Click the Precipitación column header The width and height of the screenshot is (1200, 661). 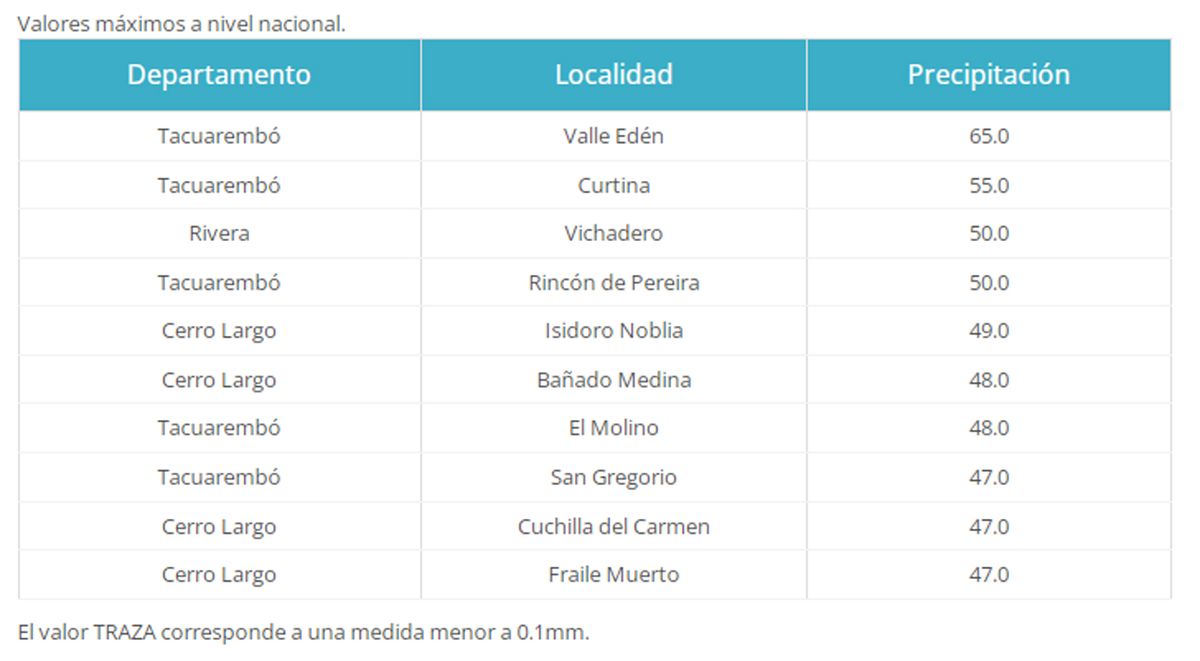988,75
